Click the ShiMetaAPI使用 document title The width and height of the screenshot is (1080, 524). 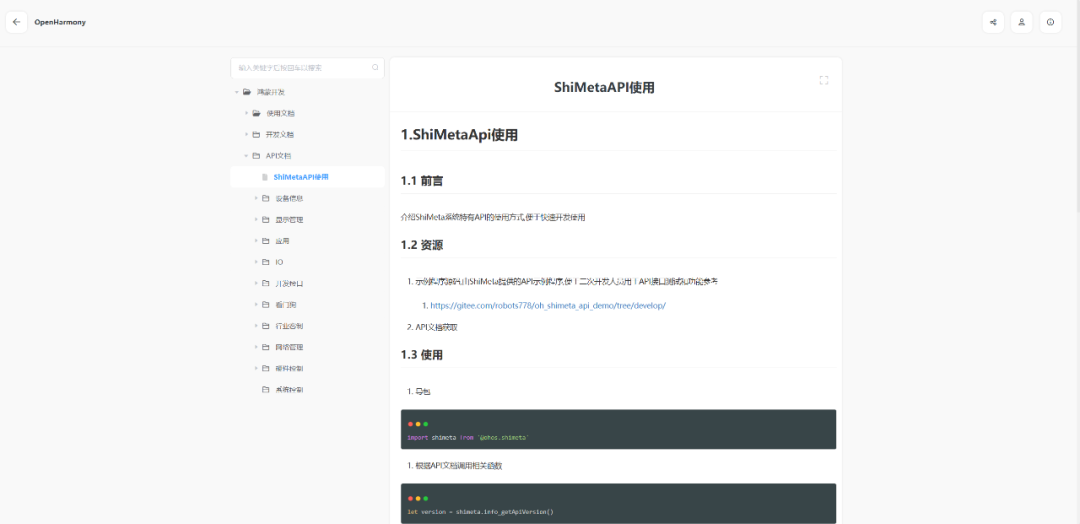coord(604,87)
